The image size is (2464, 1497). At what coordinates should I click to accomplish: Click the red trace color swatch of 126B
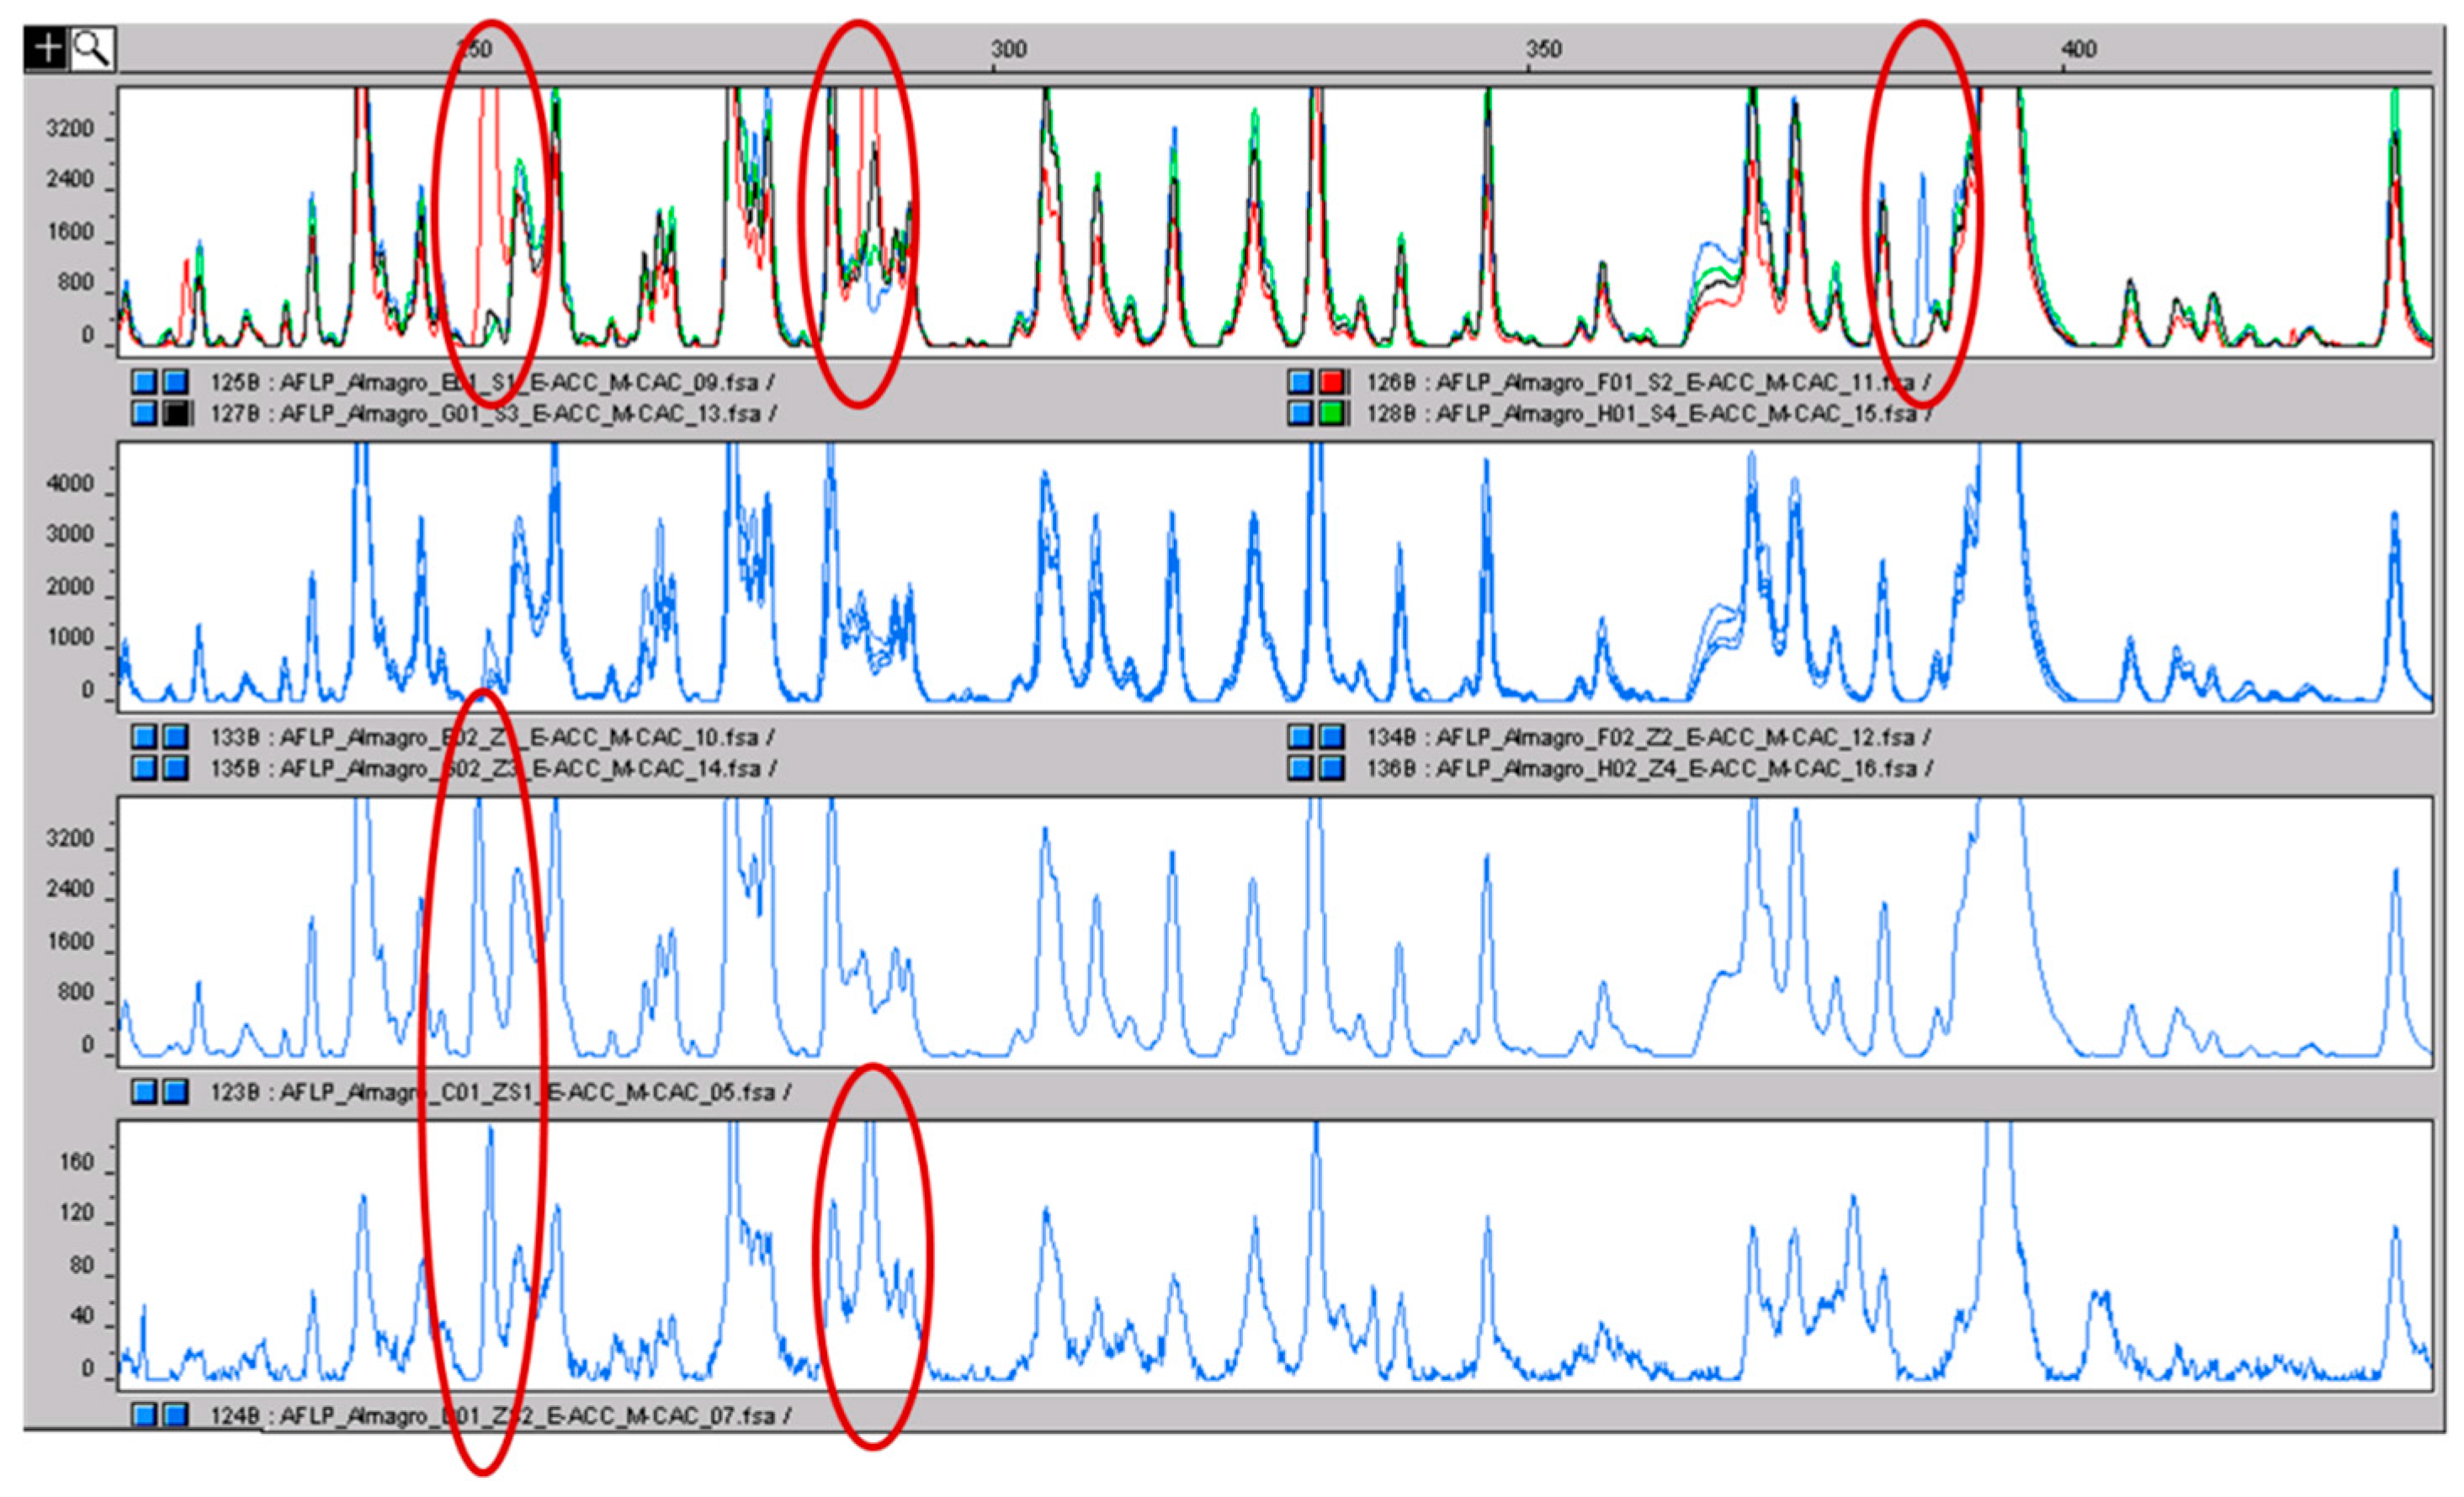click(1331, 381)
